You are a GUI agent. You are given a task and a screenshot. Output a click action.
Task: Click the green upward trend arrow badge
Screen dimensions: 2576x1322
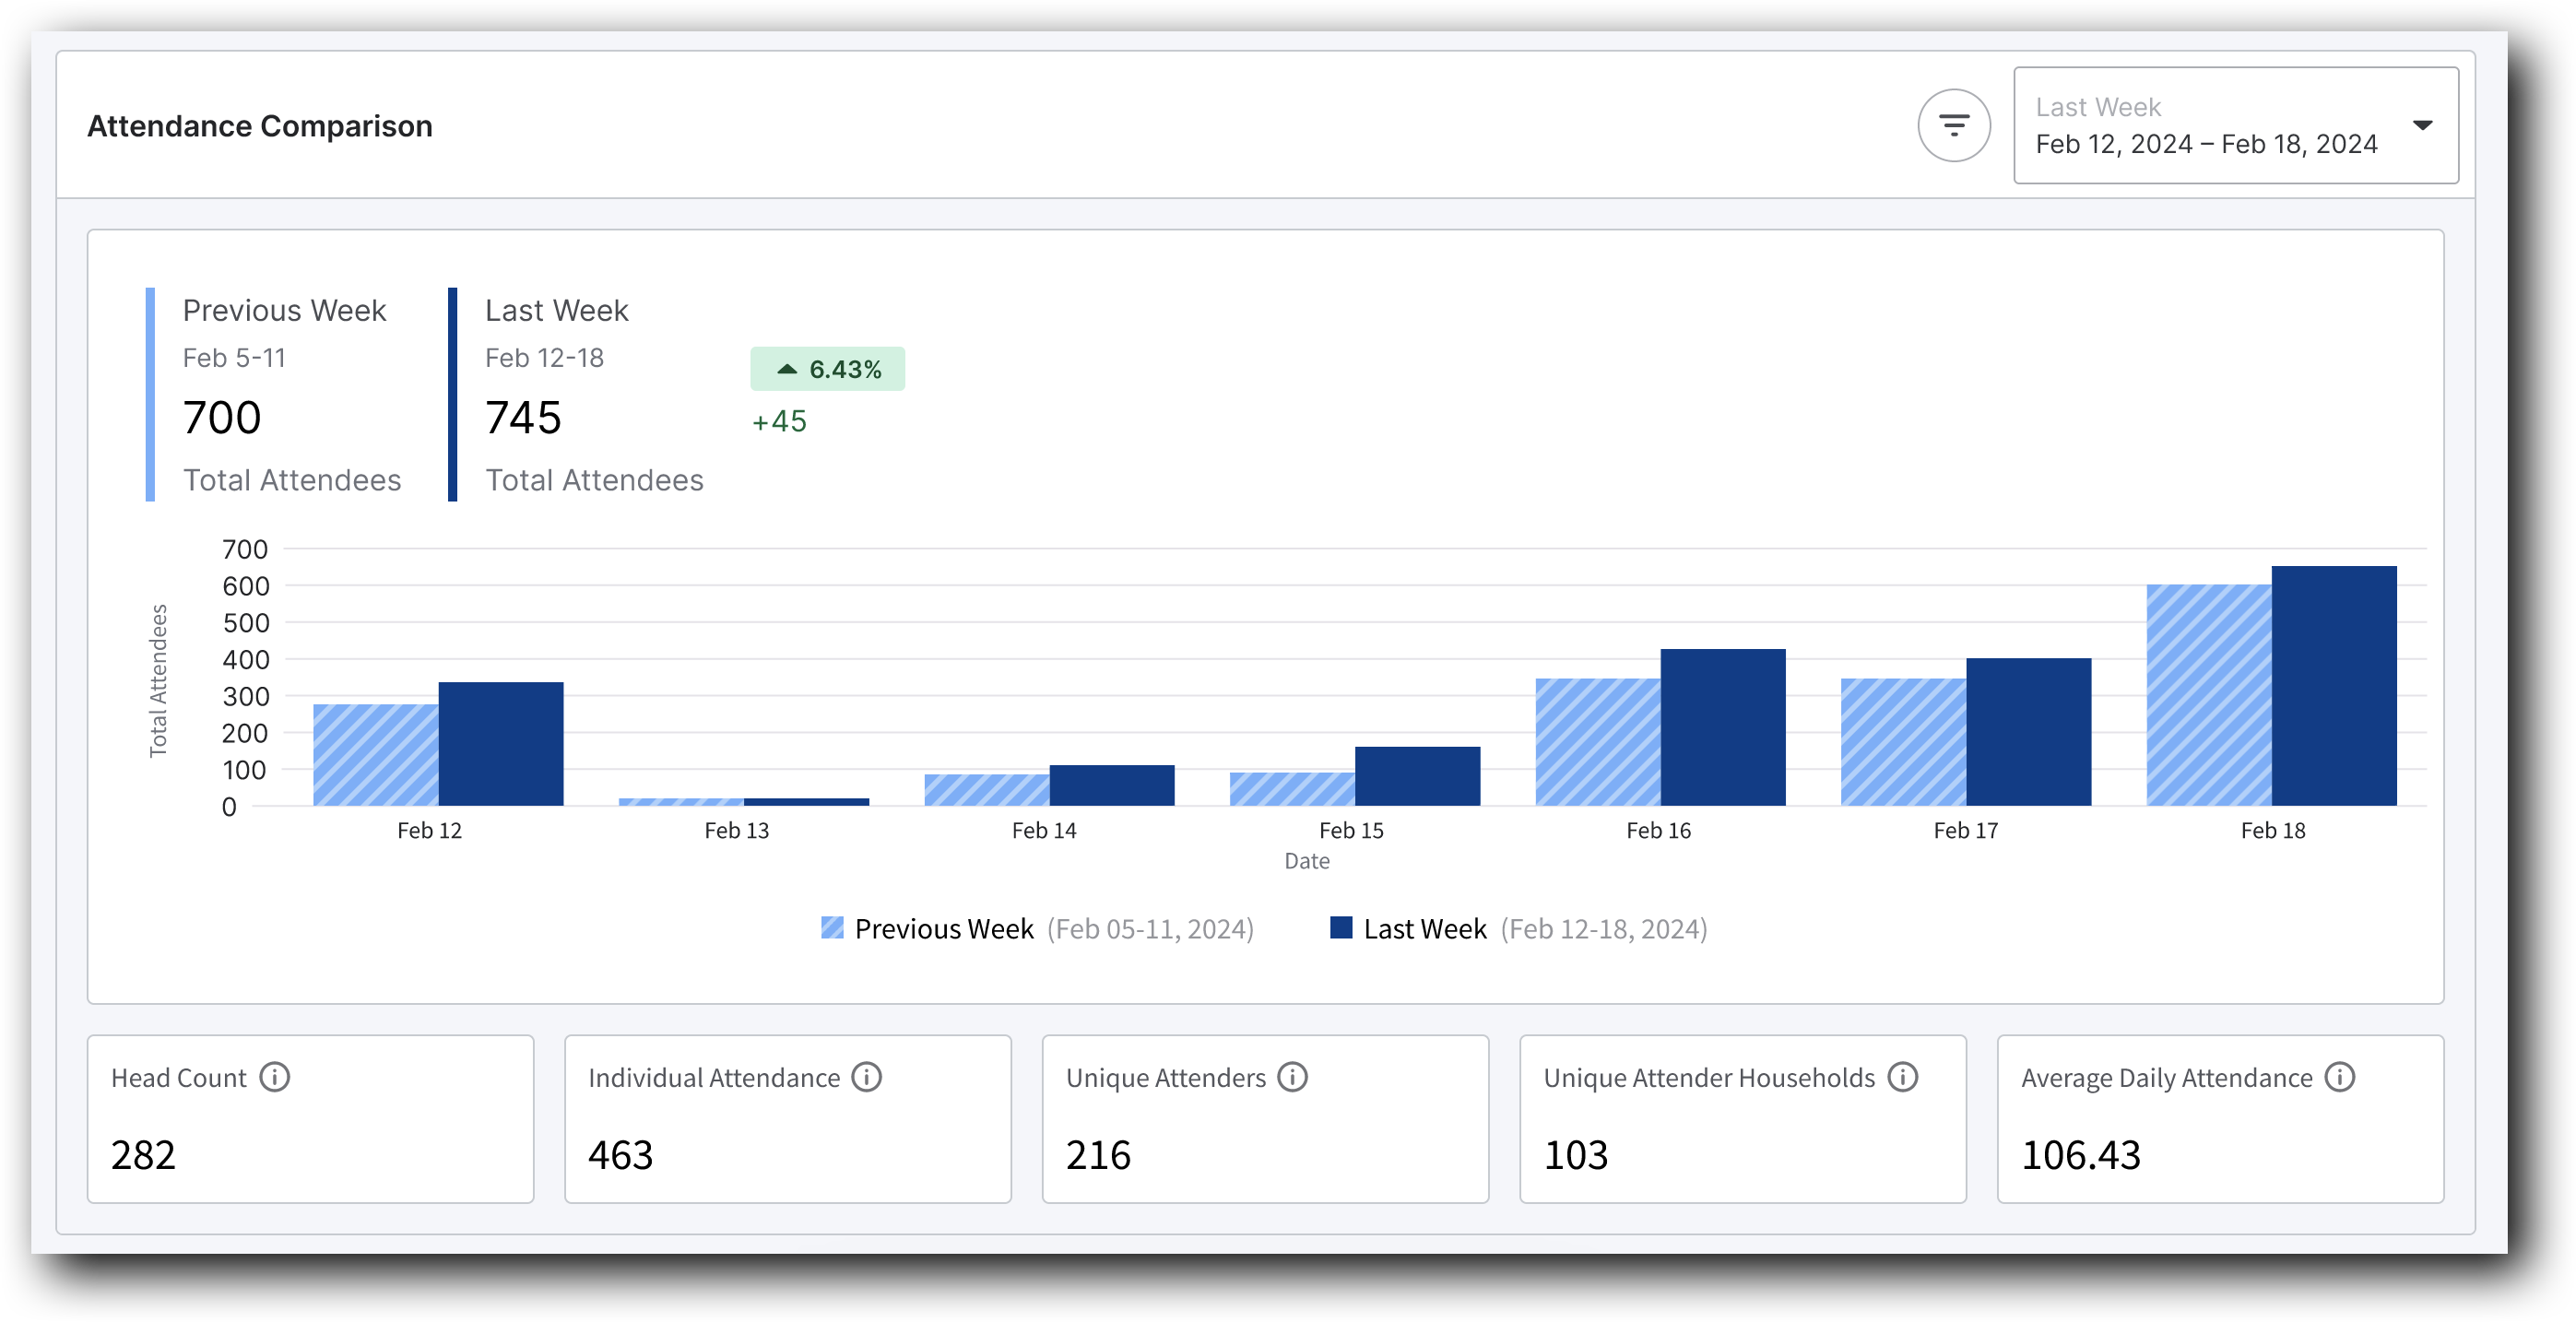[x=789, y=369]
